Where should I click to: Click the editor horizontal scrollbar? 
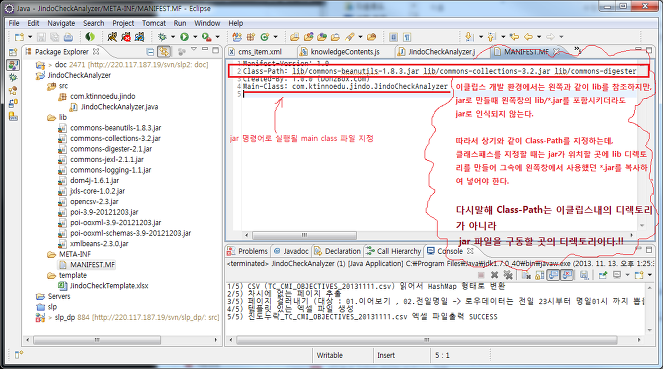(304, 235)
